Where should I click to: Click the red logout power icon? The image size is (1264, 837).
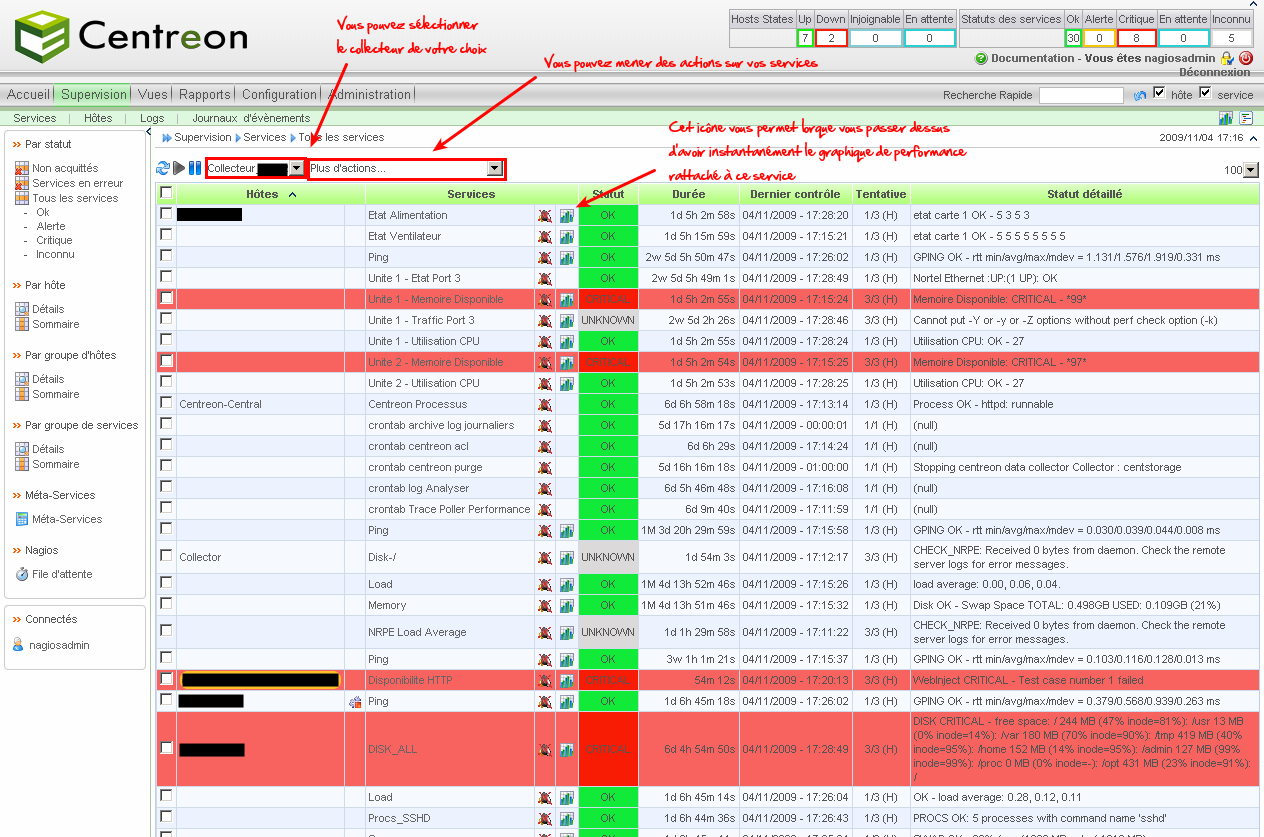(1245, 58)
